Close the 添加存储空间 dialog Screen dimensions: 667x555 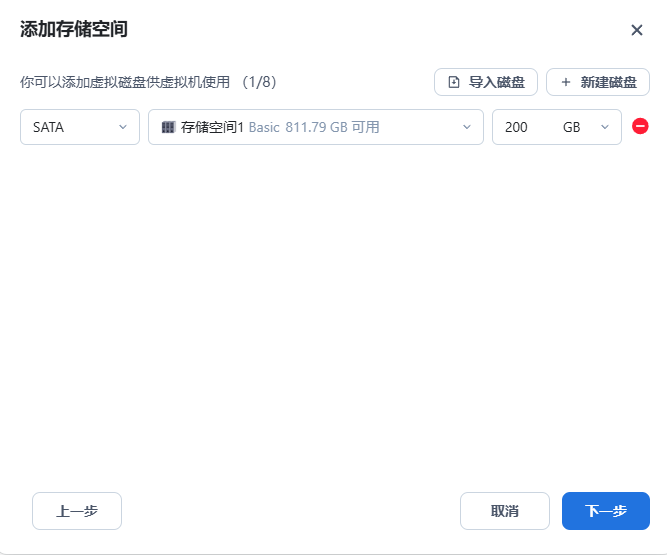point(637,30)
